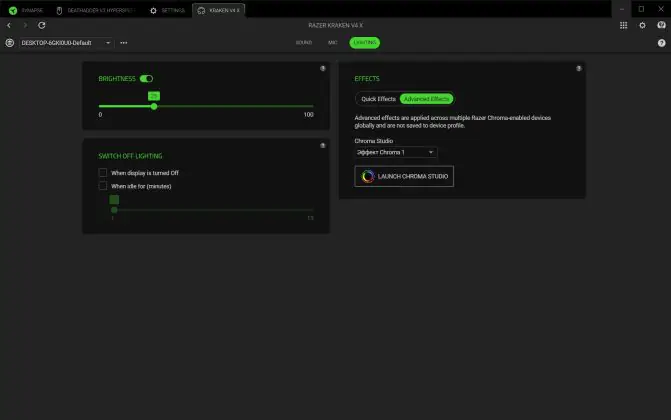Viewport: 671px width, 420px height.
Task: Close the Synapse window
Action: (x=661, y=9)
